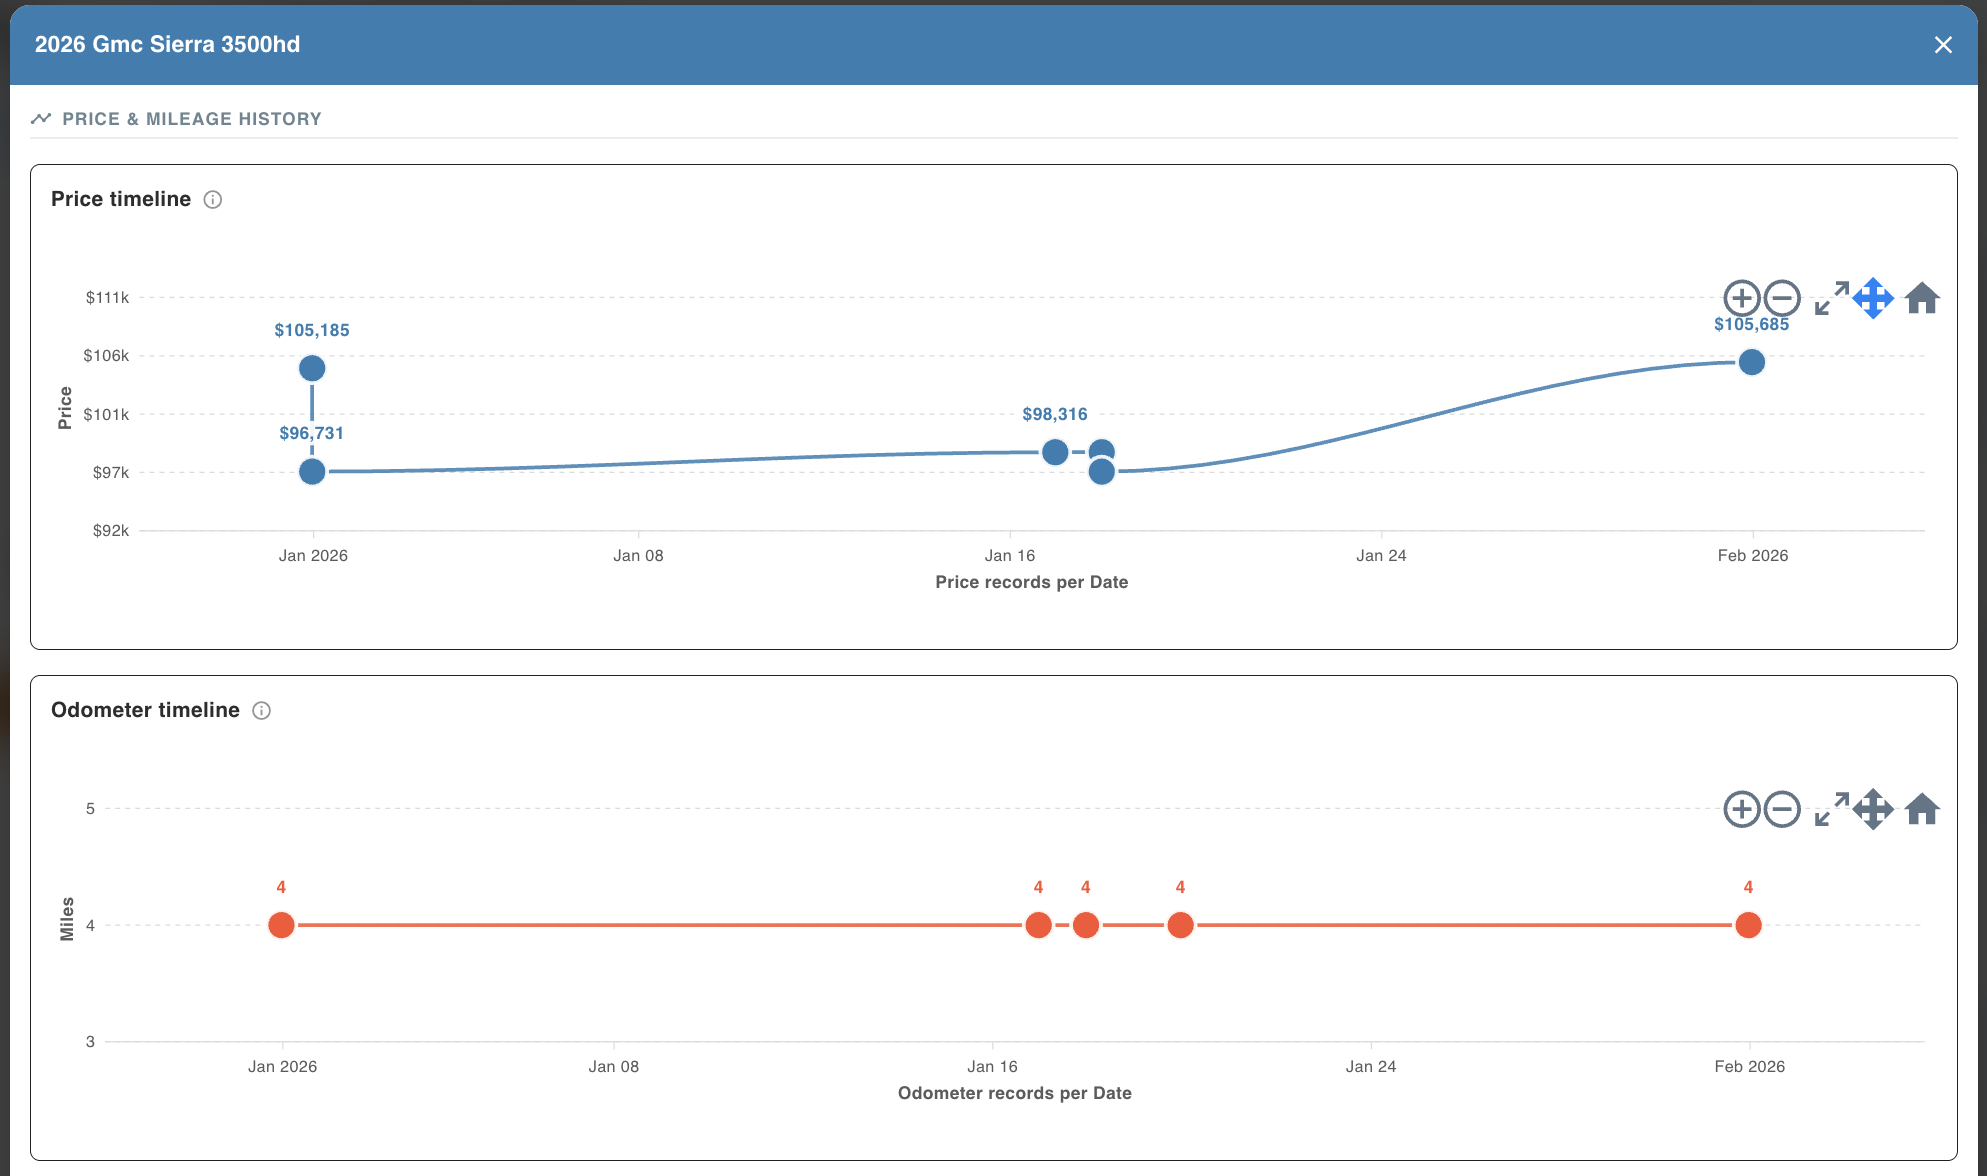Toggle panning tool on Price timeline chart
1987x1176 pixels.
1873,298
